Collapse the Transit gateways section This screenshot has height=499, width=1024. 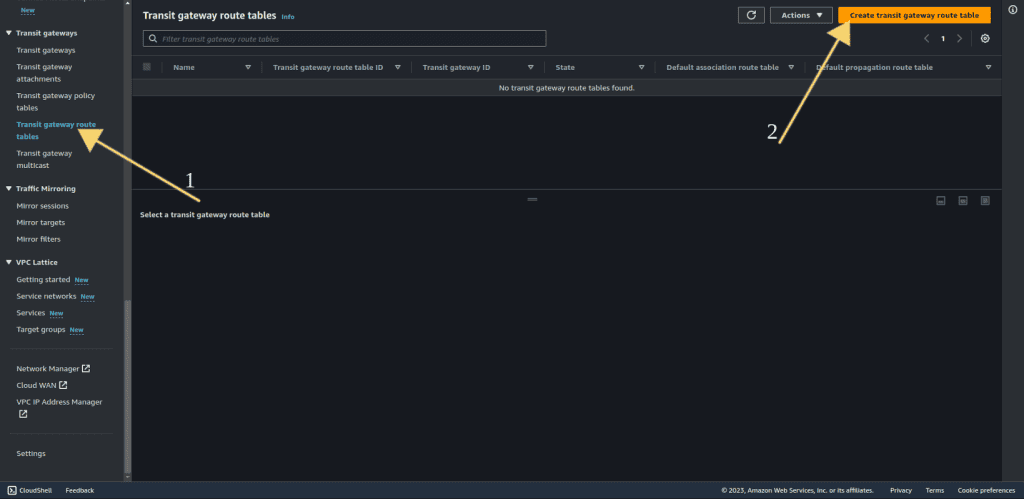click(x=9, y=33)
